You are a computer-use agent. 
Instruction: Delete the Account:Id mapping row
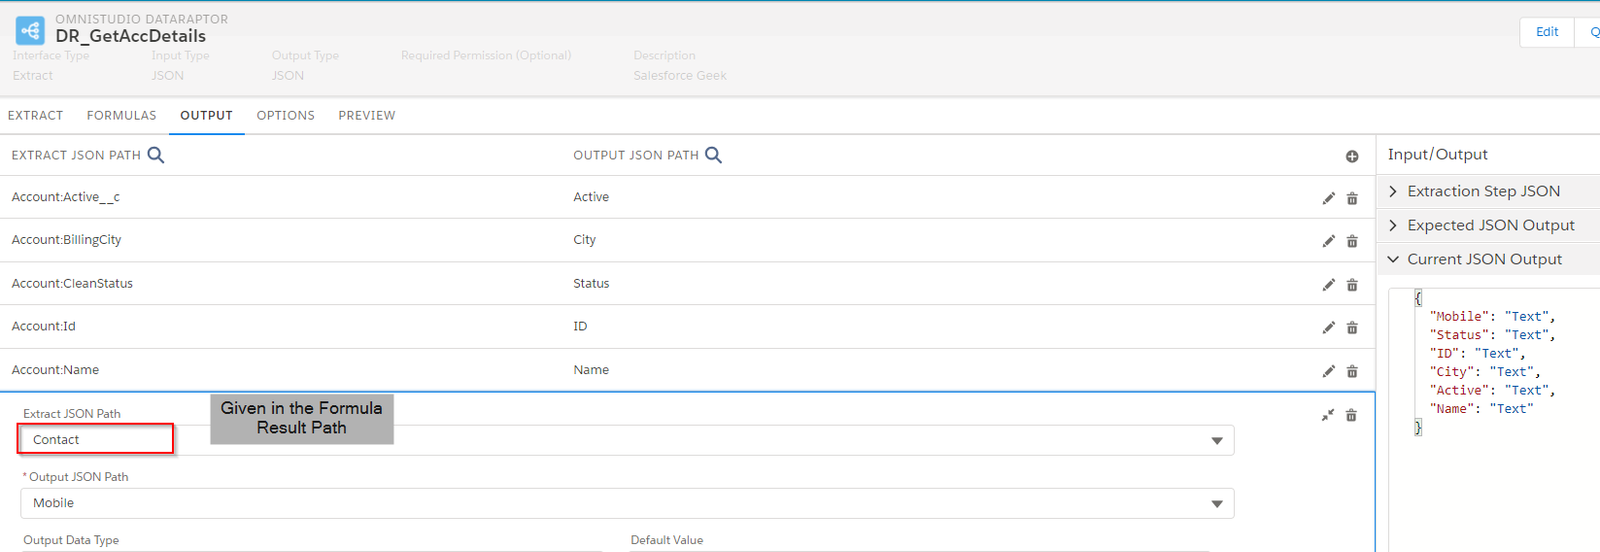1352,328
